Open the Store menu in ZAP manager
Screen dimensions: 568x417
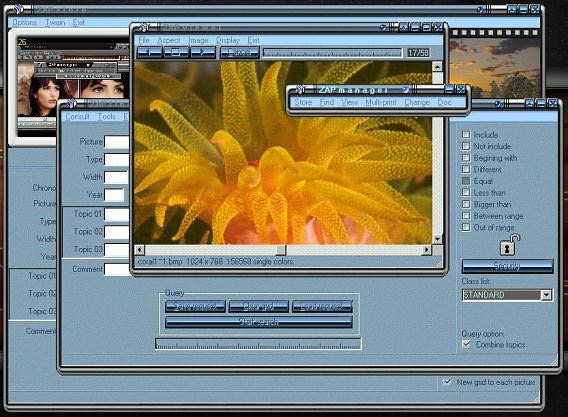tap(303, 102)
